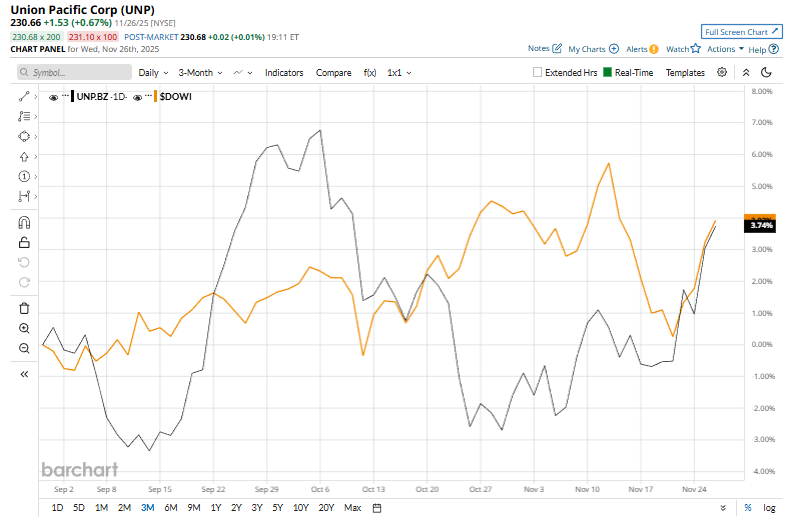Image resolution: width=785 pixels, height=522 pixels.
Task: Change the black UNP.BZ line color swatch
Action: coord(73,96)
